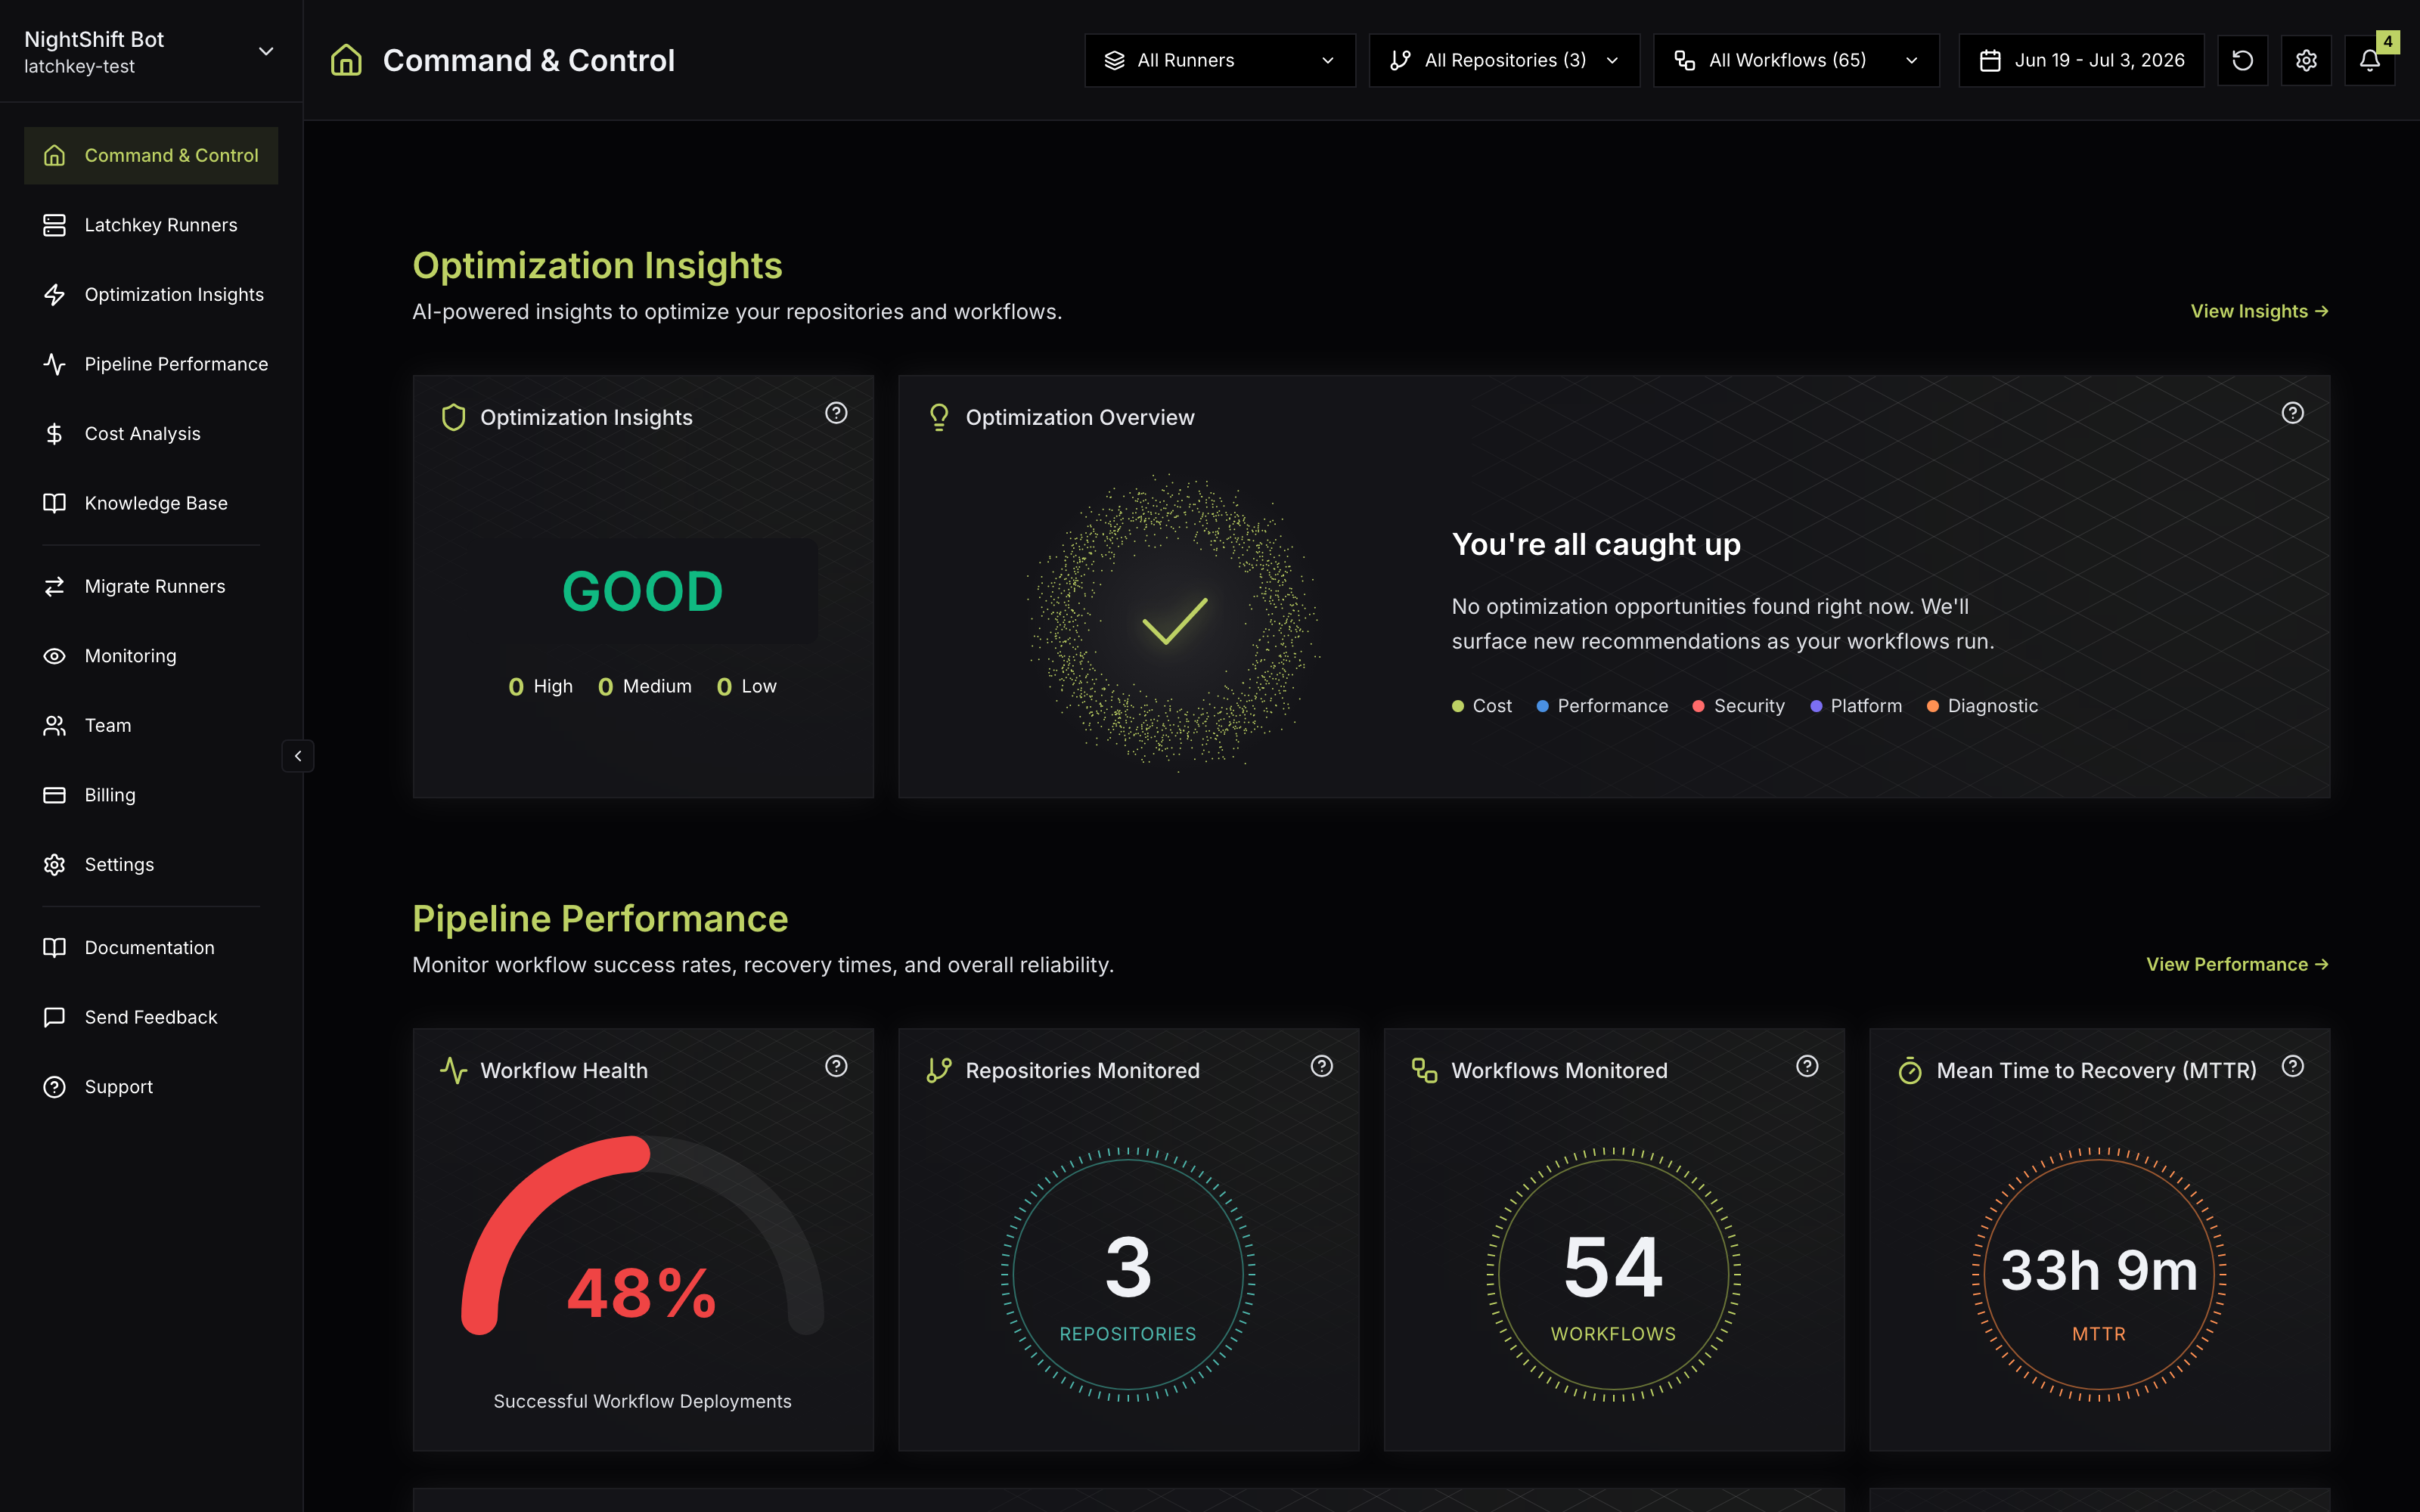Open help for the MTTR card

(2292, 1066)
